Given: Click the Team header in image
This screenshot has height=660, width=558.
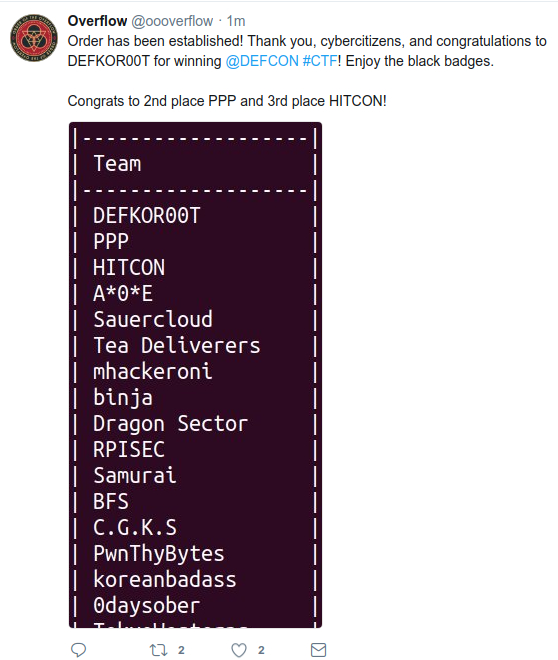Looking at the screenshot, I should (117, 163).
